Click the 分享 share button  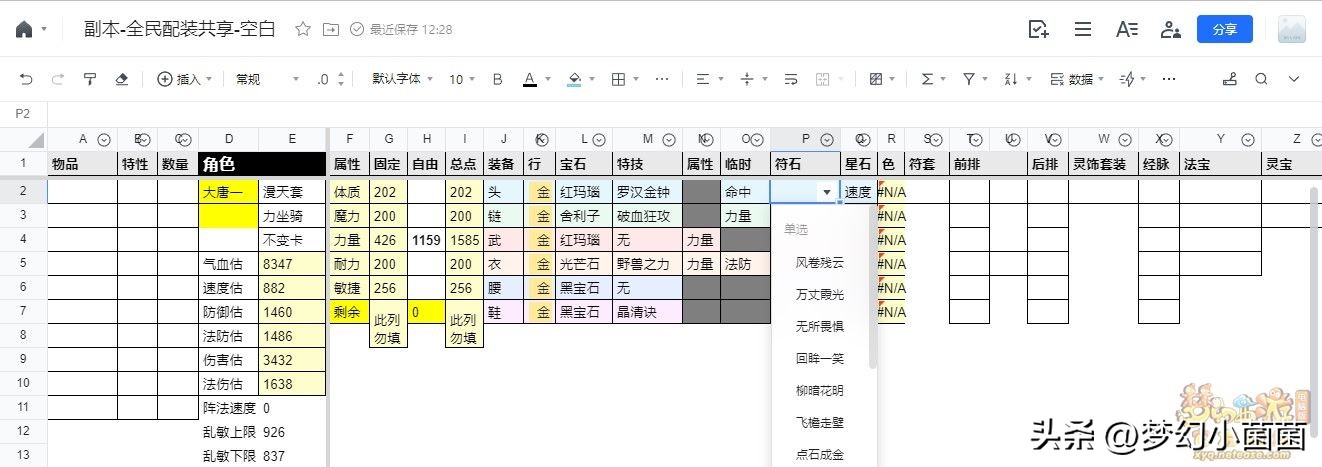coord(1225,29)
